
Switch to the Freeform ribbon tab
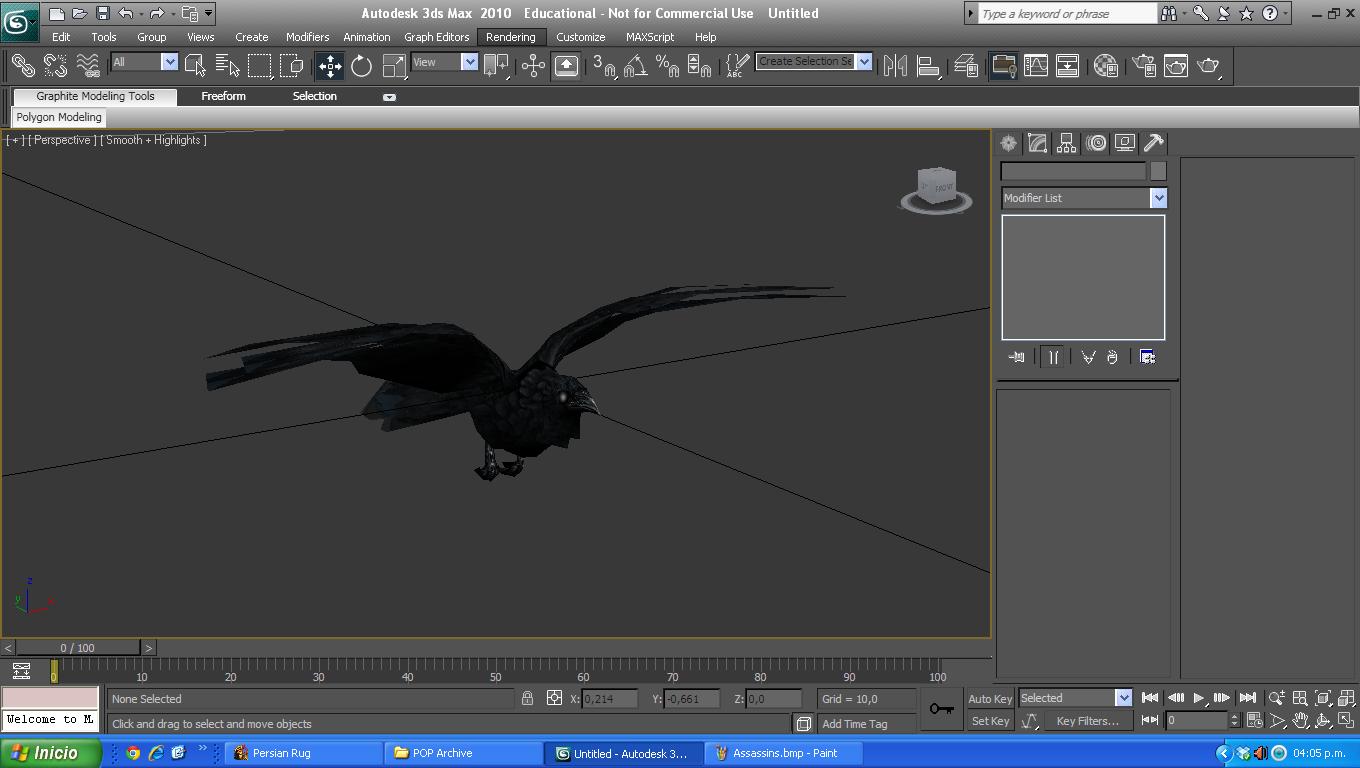click(223, 96)
